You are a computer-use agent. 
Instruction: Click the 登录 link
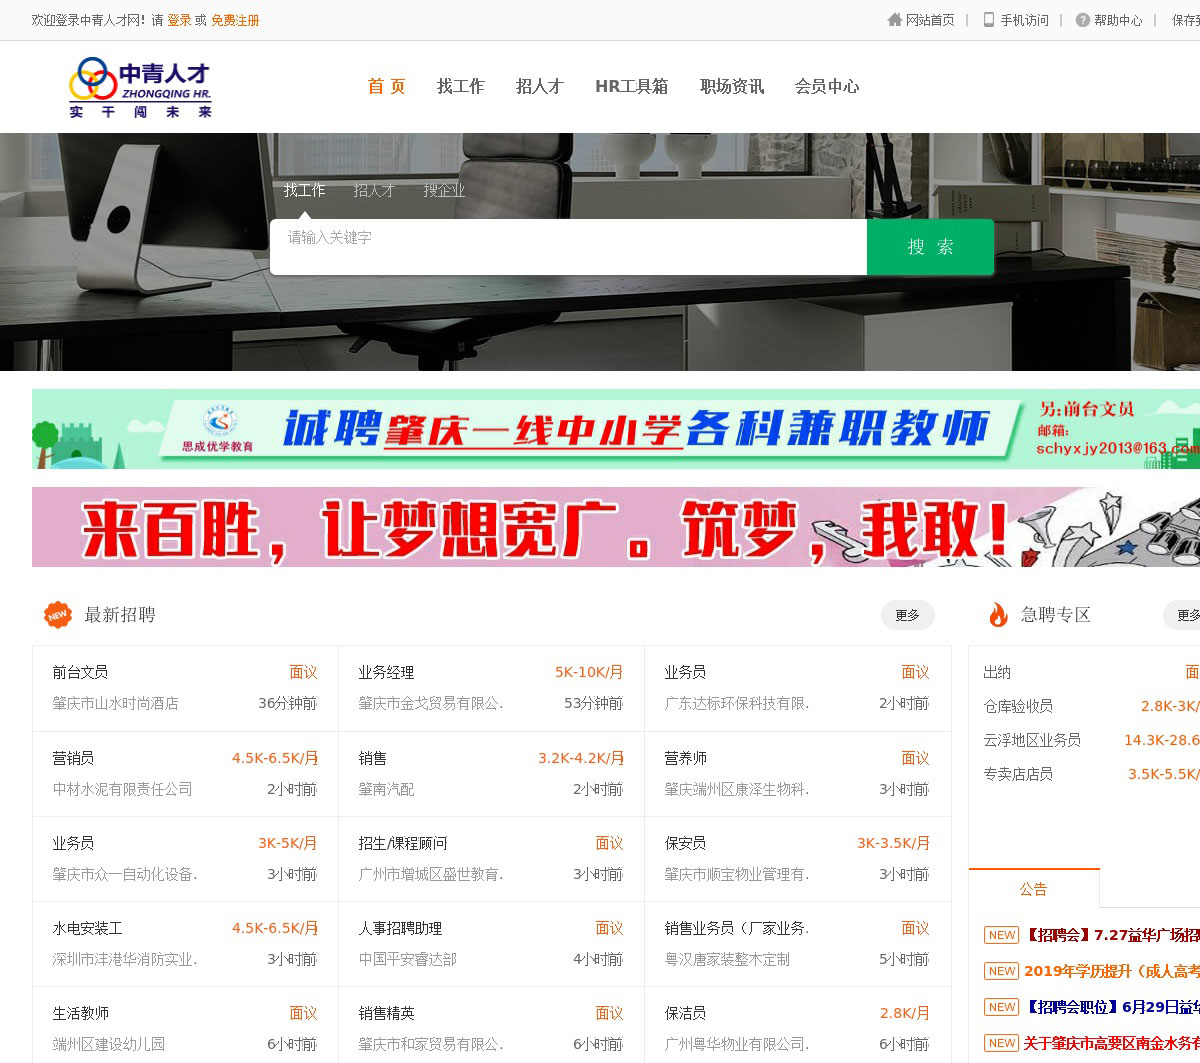pos(179,20)
